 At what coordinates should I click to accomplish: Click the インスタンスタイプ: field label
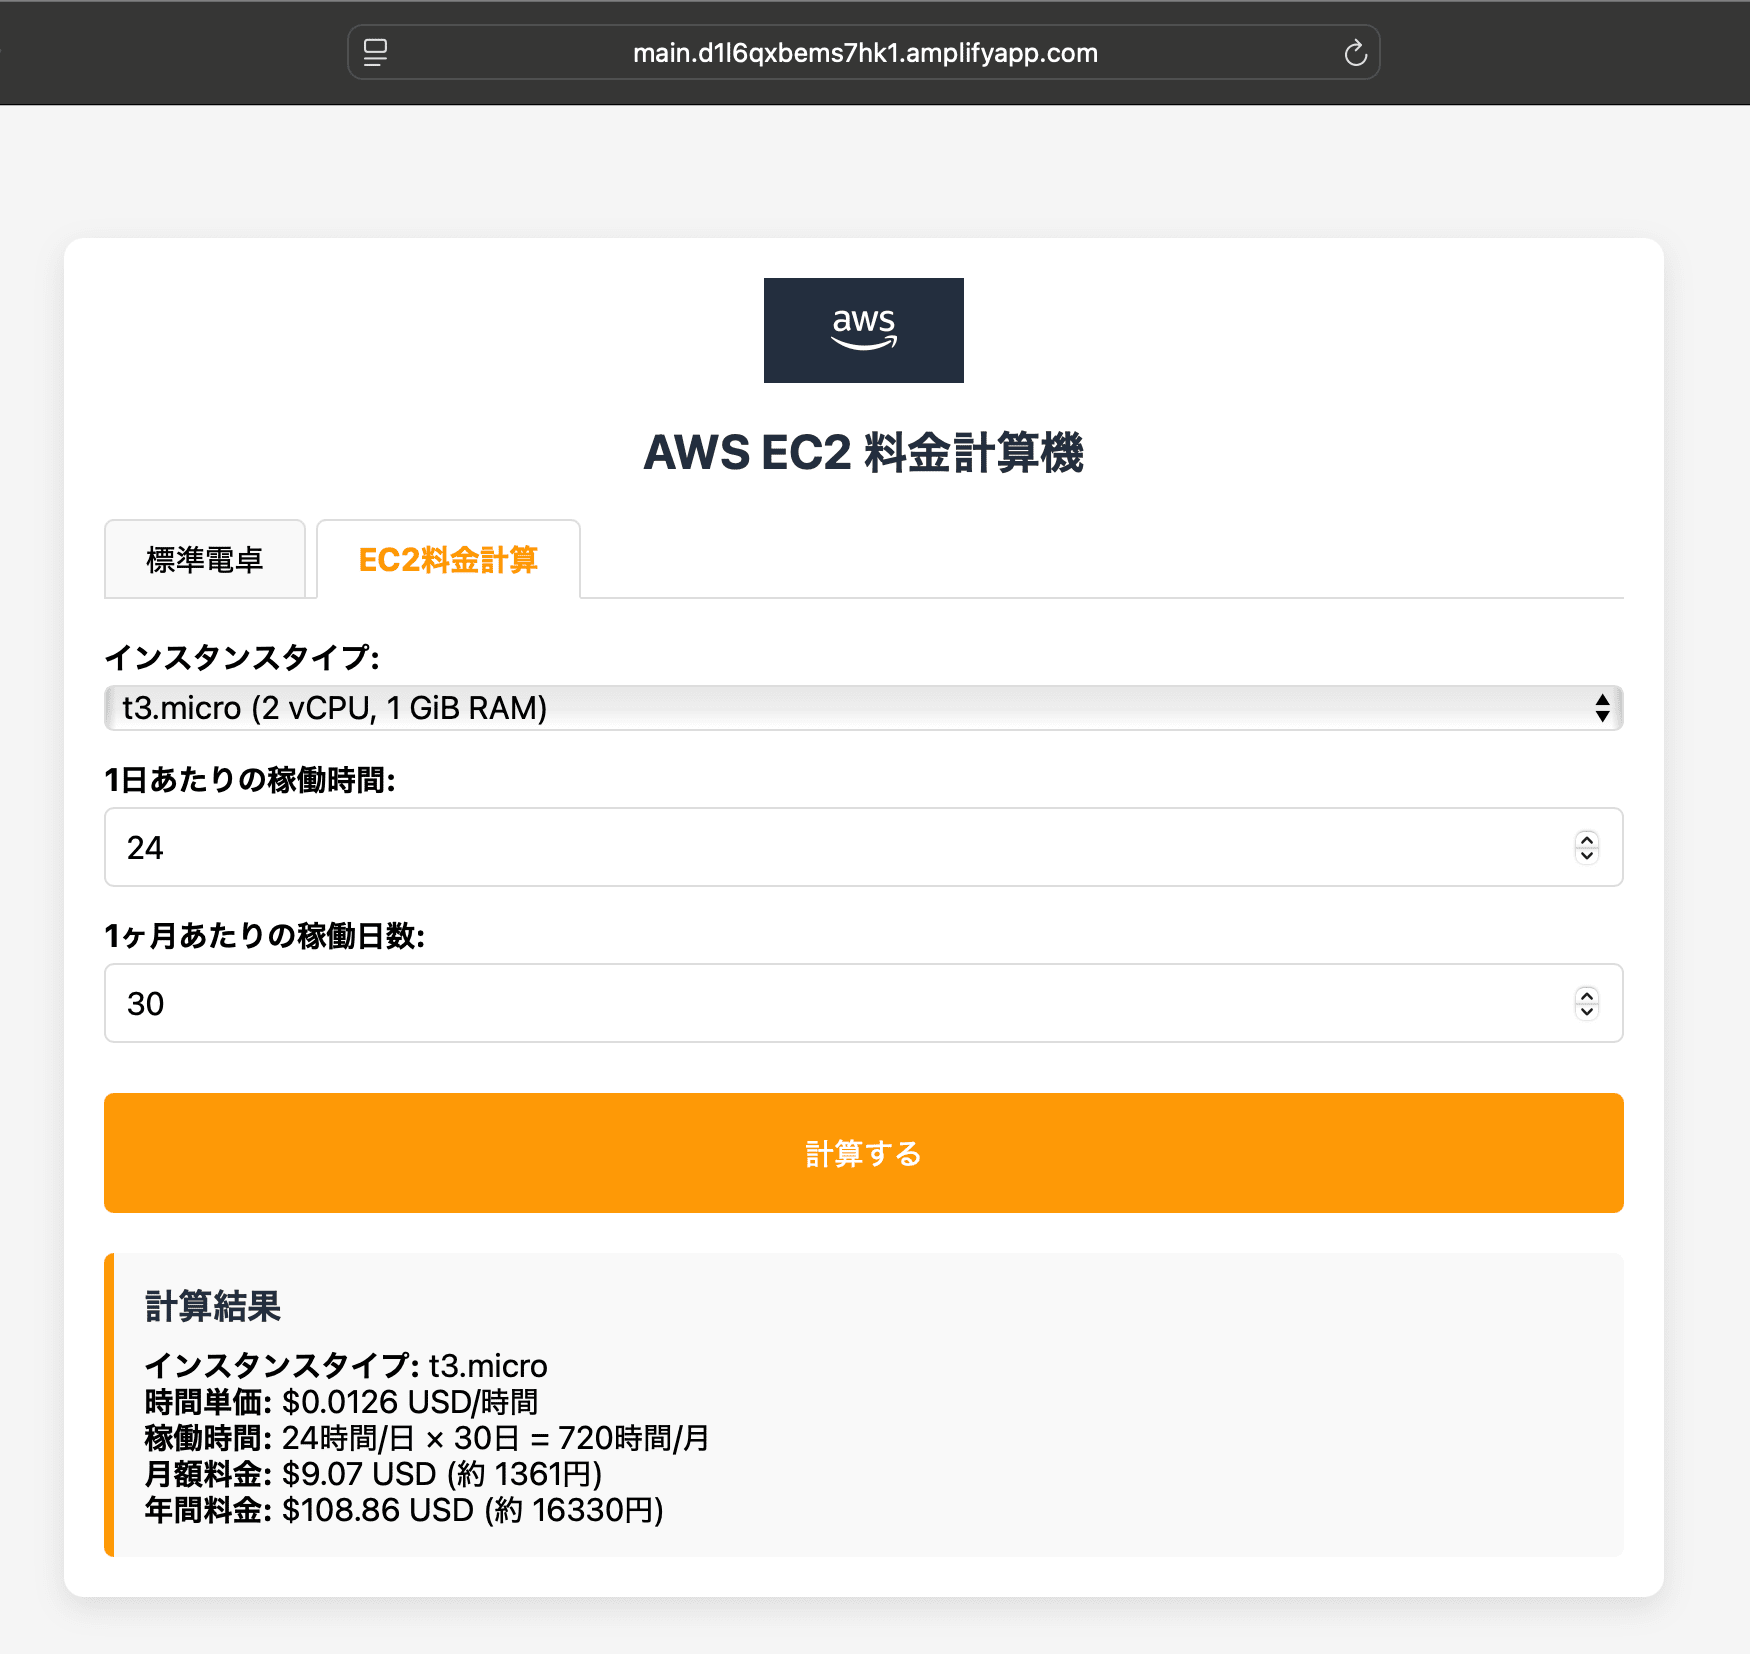(243, 657)
